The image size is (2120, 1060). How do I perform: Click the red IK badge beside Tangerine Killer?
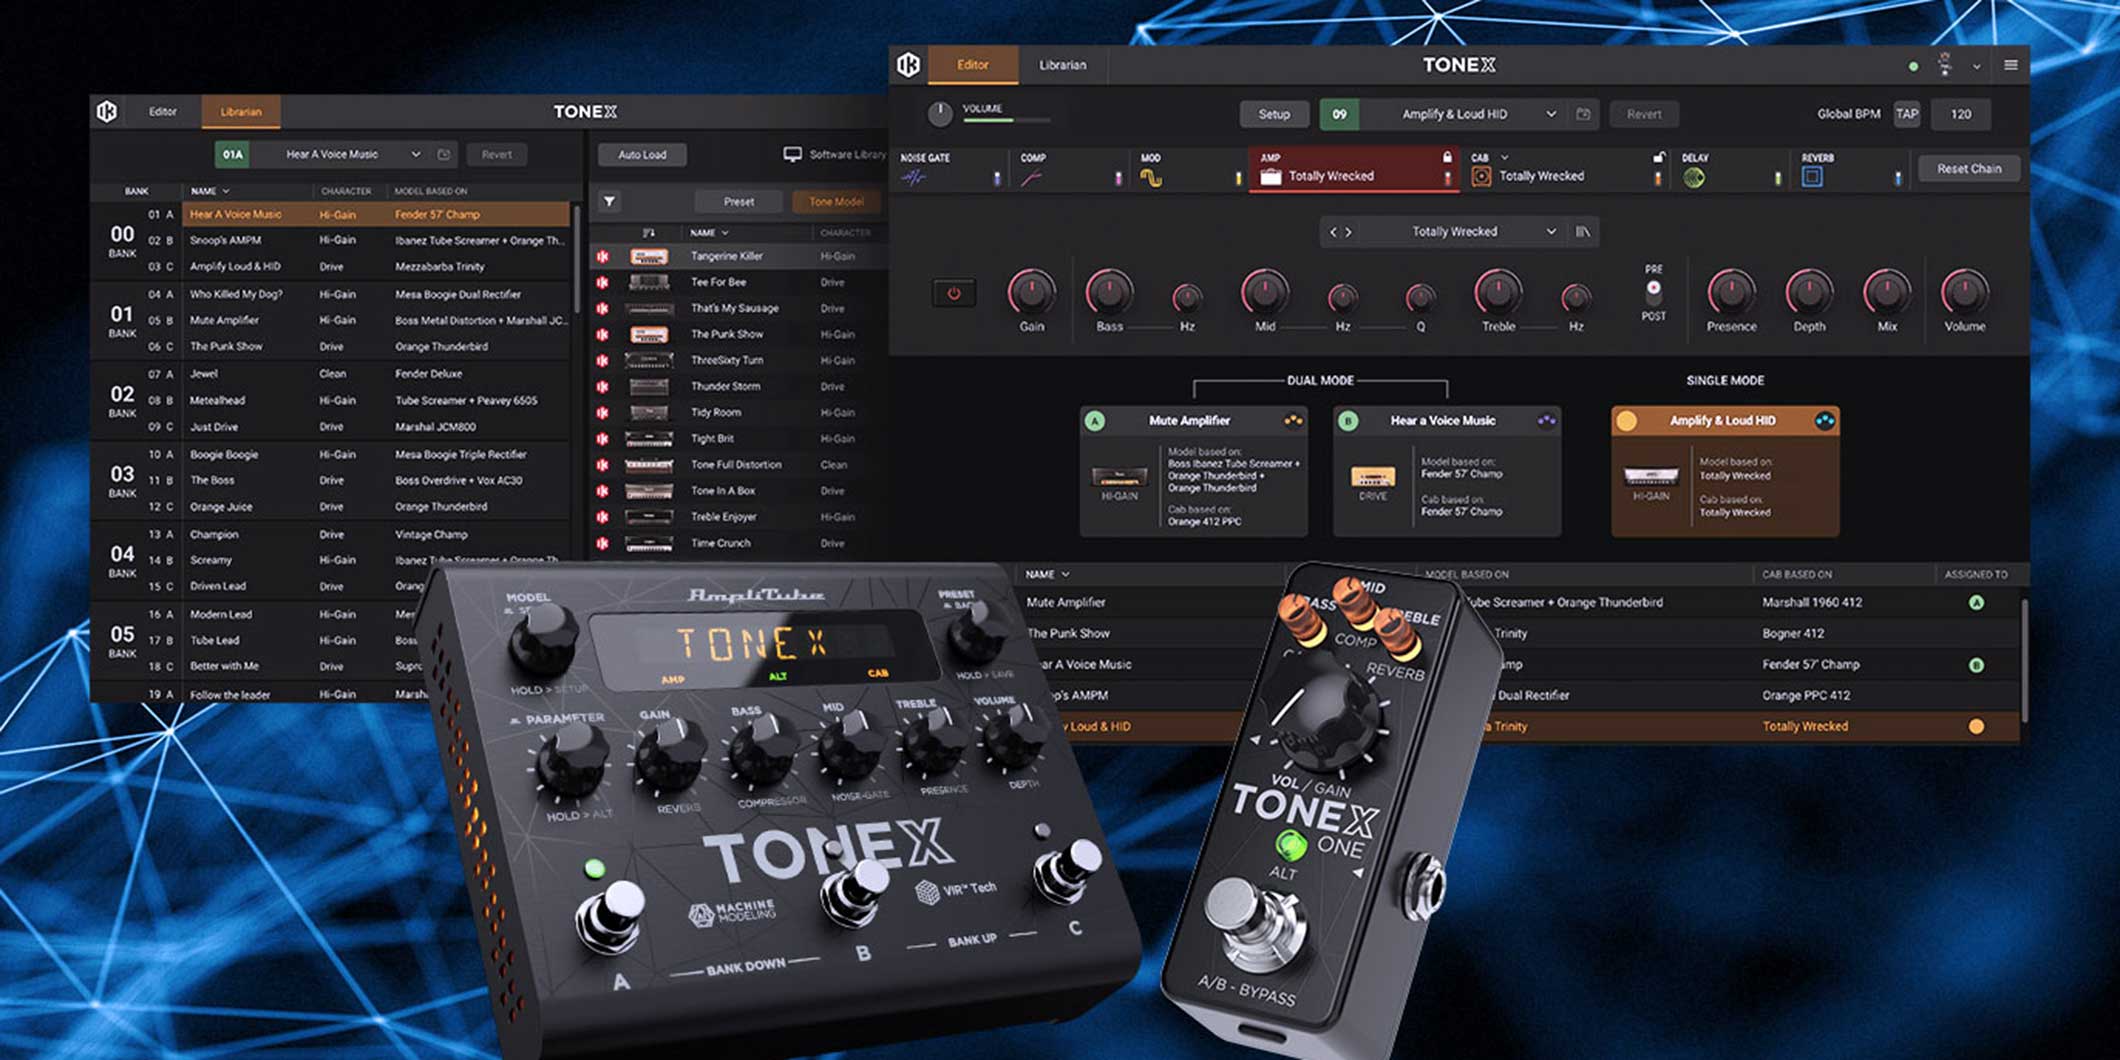[603, 257]
